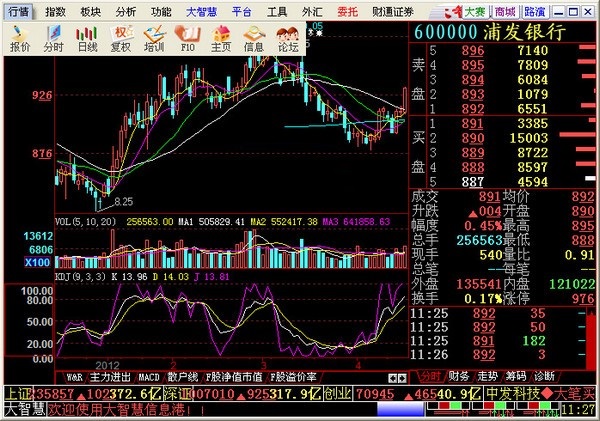Click the 11:26 trade tick row

[x=497, y=355]
